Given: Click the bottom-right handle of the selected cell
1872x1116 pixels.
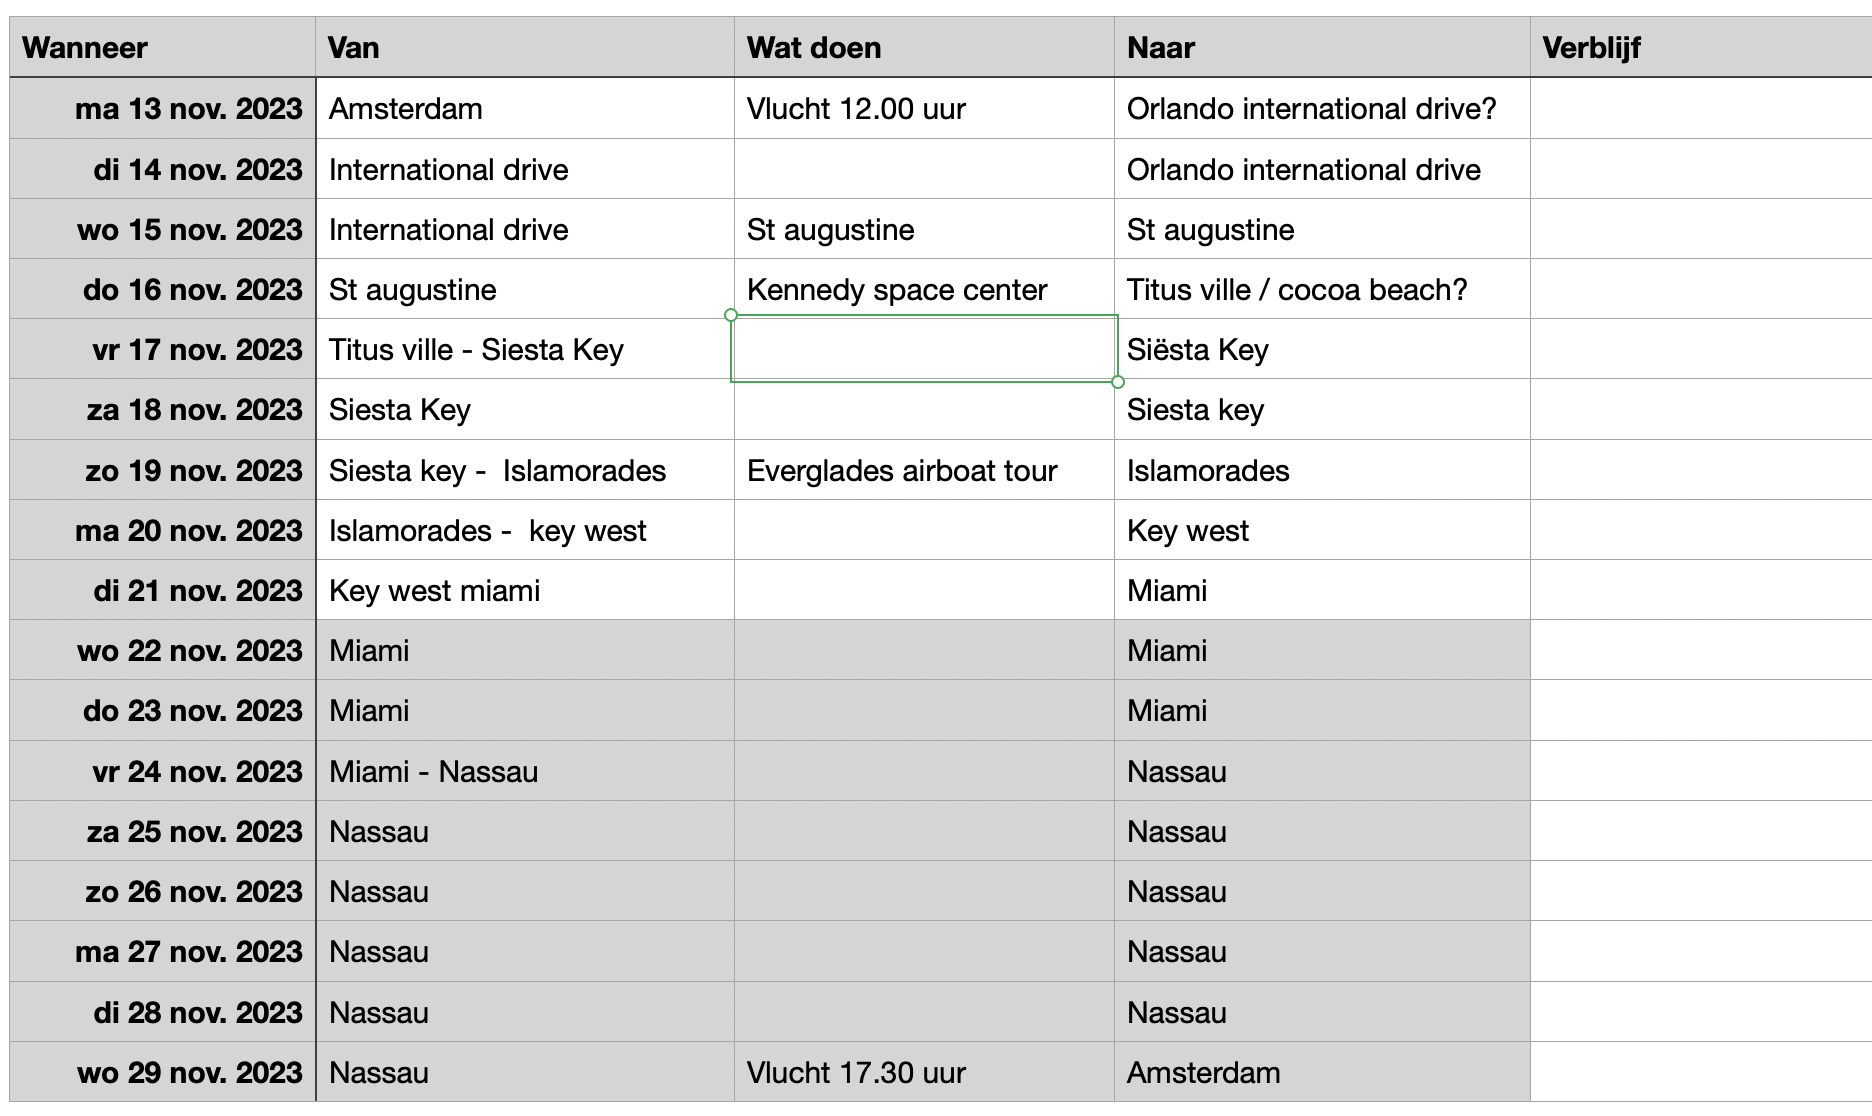Looking at the screenshot, I should tap(1118, 382).
